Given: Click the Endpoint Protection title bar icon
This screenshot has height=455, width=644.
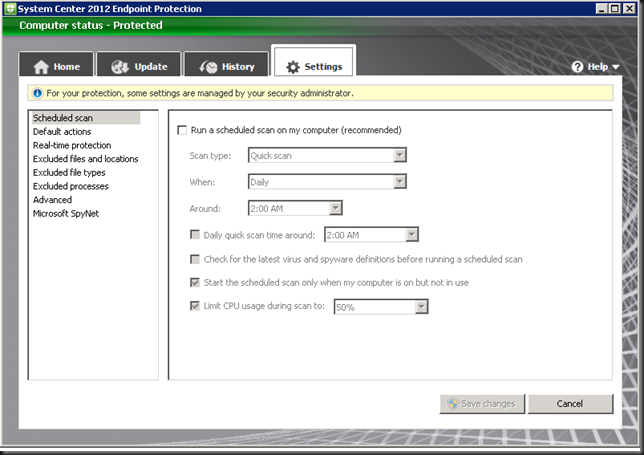Looking at the screenshot, I should click(10, 9).
